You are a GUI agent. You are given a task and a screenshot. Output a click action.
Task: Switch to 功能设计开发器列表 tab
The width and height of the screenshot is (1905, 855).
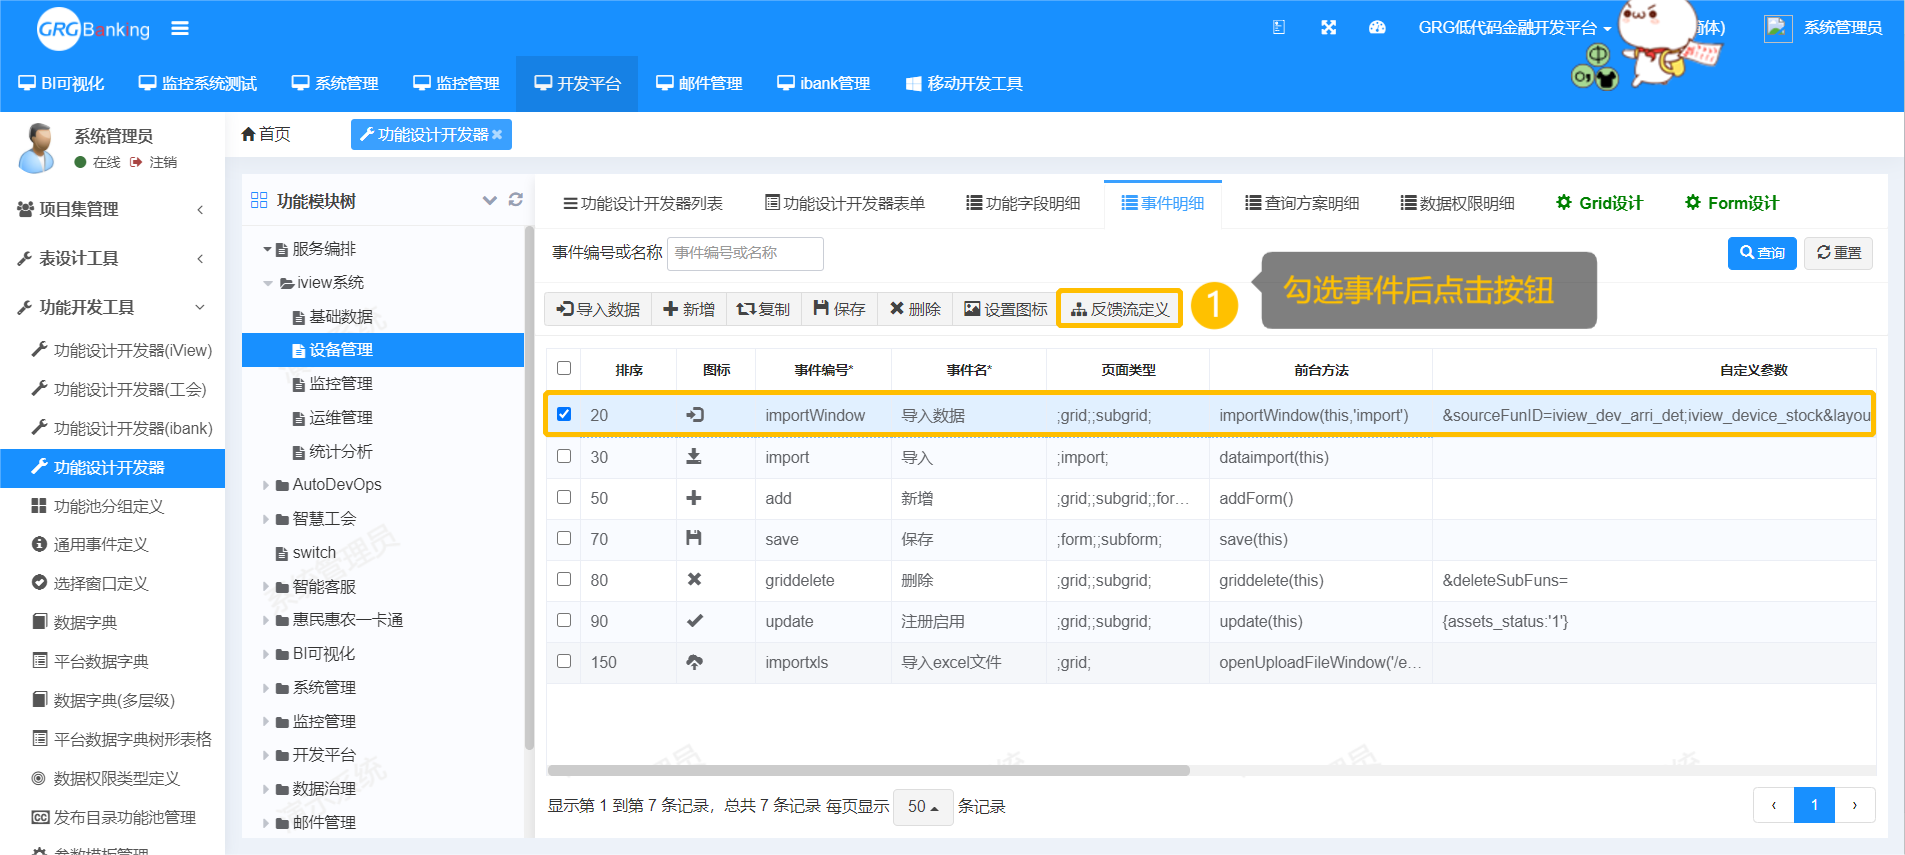(x=643, y=203)
